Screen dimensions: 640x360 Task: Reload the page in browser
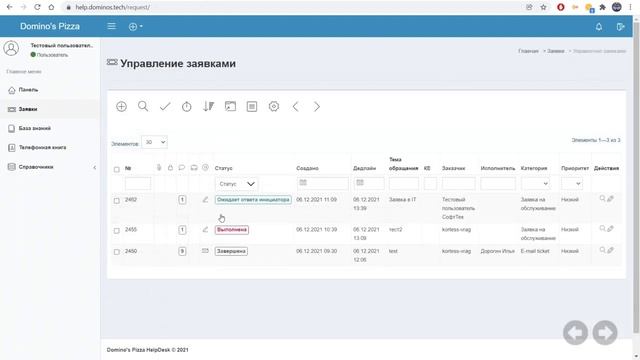37,7
